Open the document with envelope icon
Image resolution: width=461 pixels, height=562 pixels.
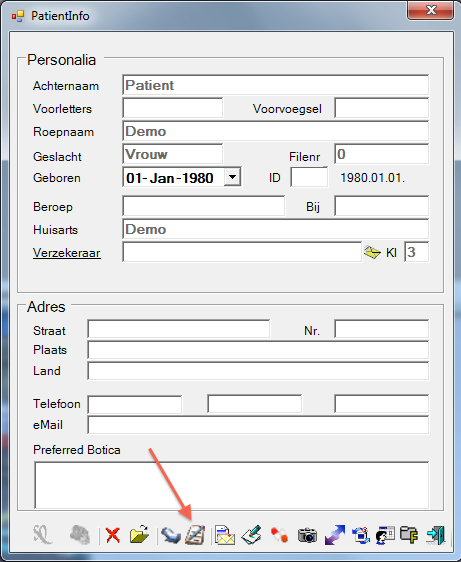click(x=225, y=535)
